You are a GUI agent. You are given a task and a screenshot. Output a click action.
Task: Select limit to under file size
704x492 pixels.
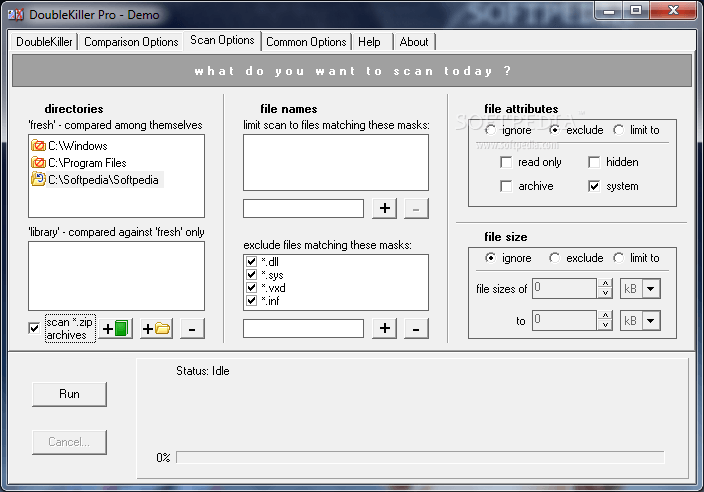619,258
